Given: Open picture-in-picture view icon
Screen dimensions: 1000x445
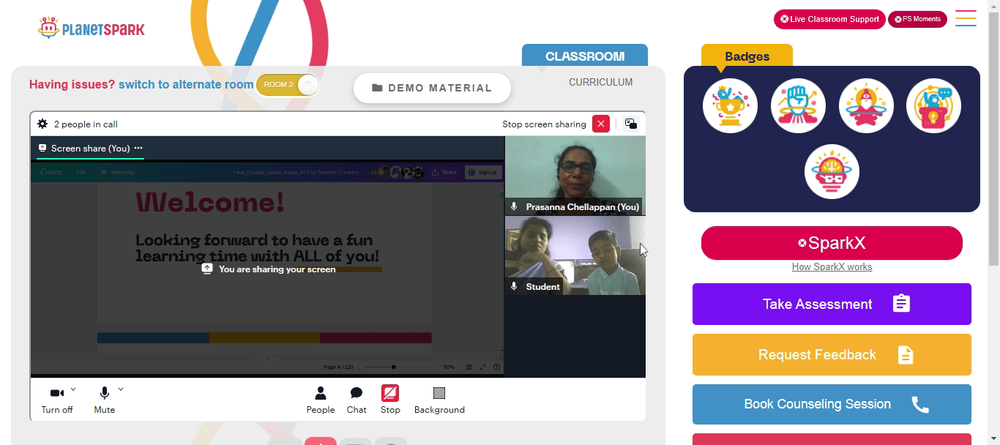Looking at the screenshot, I should pos(631,124).
